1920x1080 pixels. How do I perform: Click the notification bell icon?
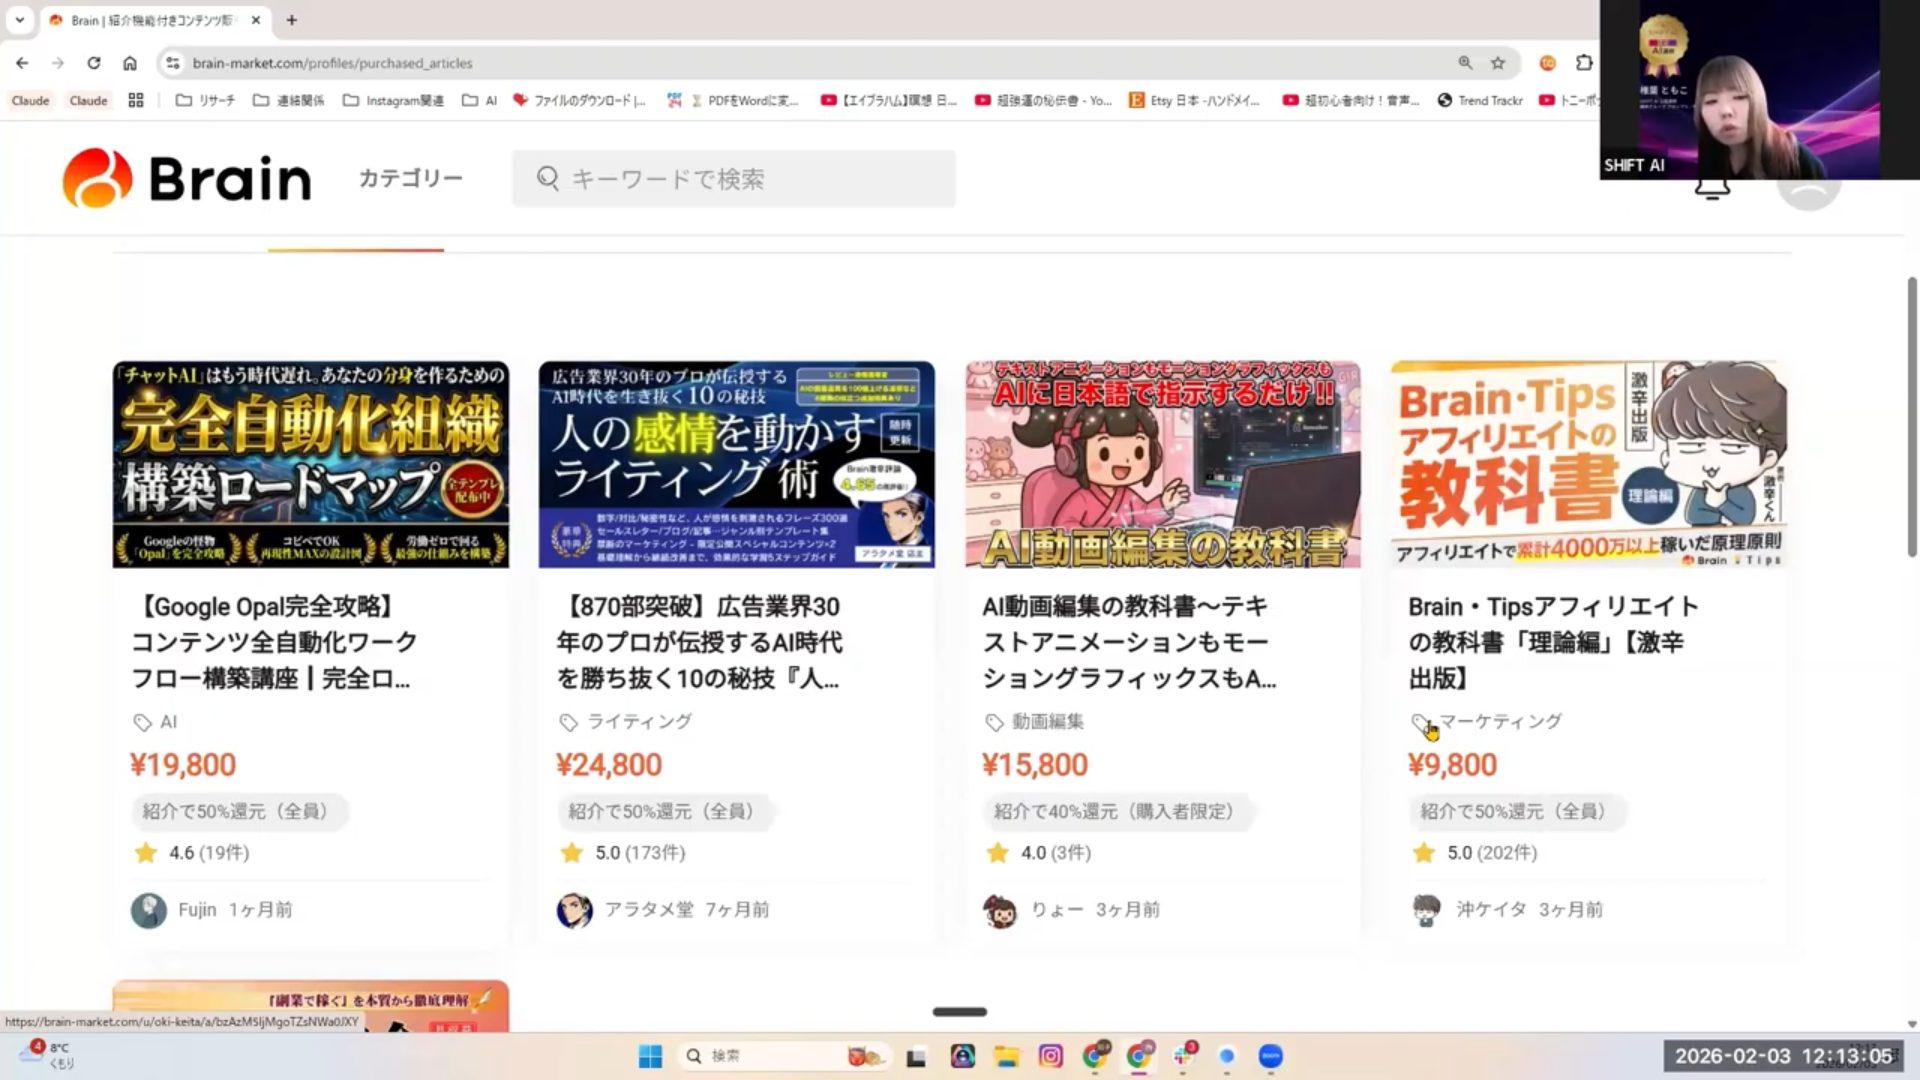tap(1712, 190)
